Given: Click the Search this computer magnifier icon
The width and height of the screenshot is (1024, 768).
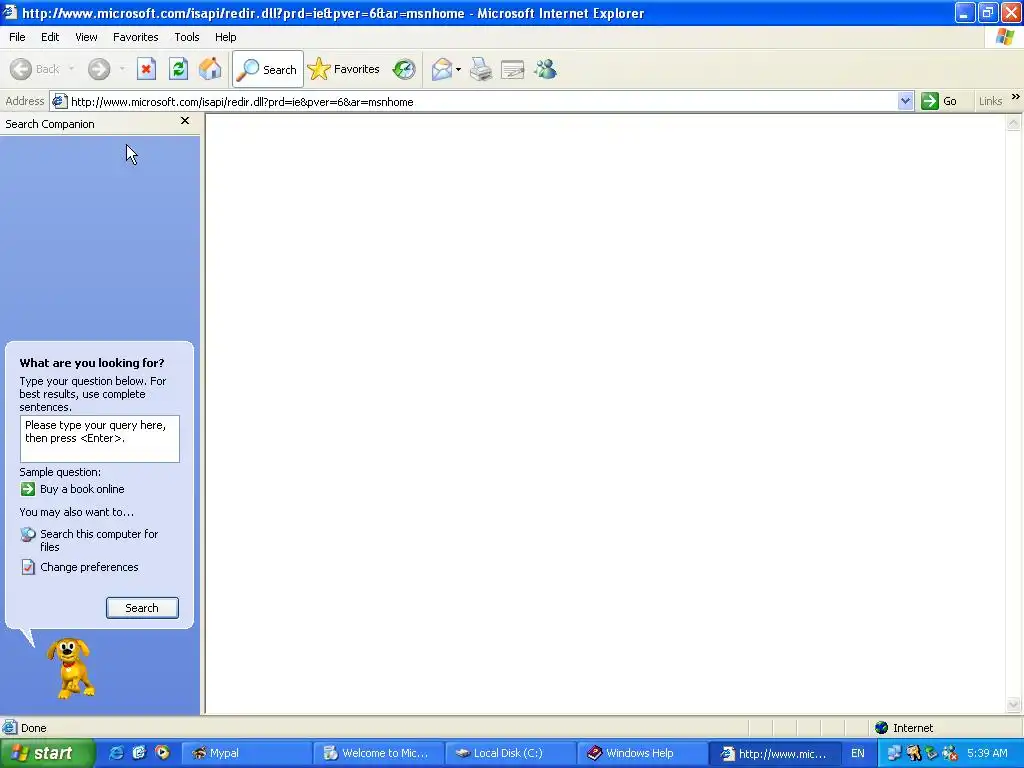Looking at the screenshot, I should (27, 534).
